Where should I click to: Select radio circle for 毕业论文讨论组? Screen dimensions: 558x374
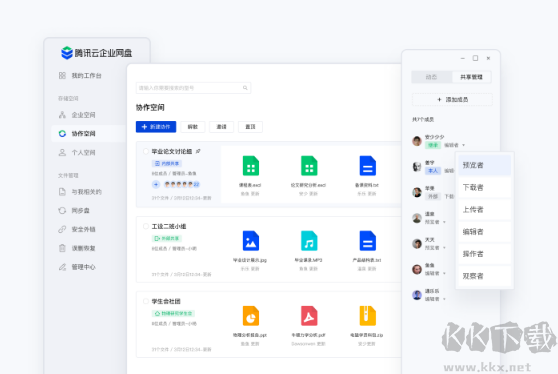(146, 152)
